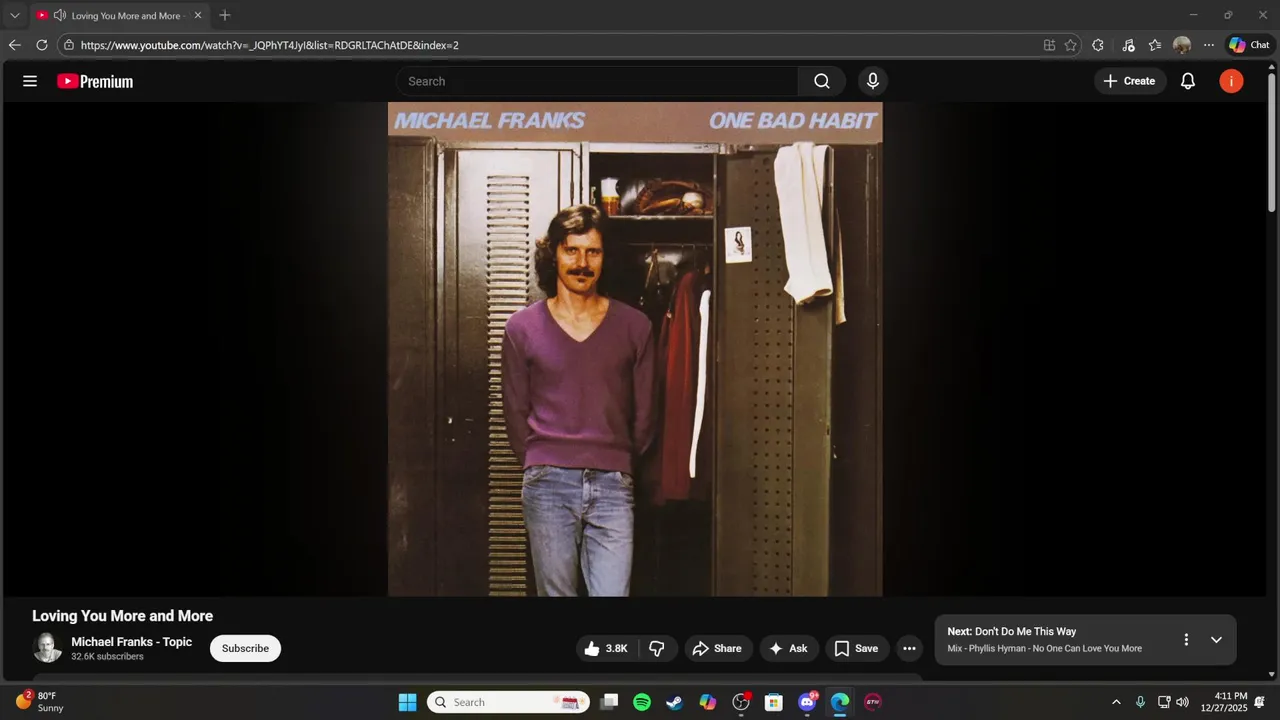Open Copilot Chat sidebar
Viewport: 1280px width, 720px height.
pyautogui.click(x=1249, y=45)
